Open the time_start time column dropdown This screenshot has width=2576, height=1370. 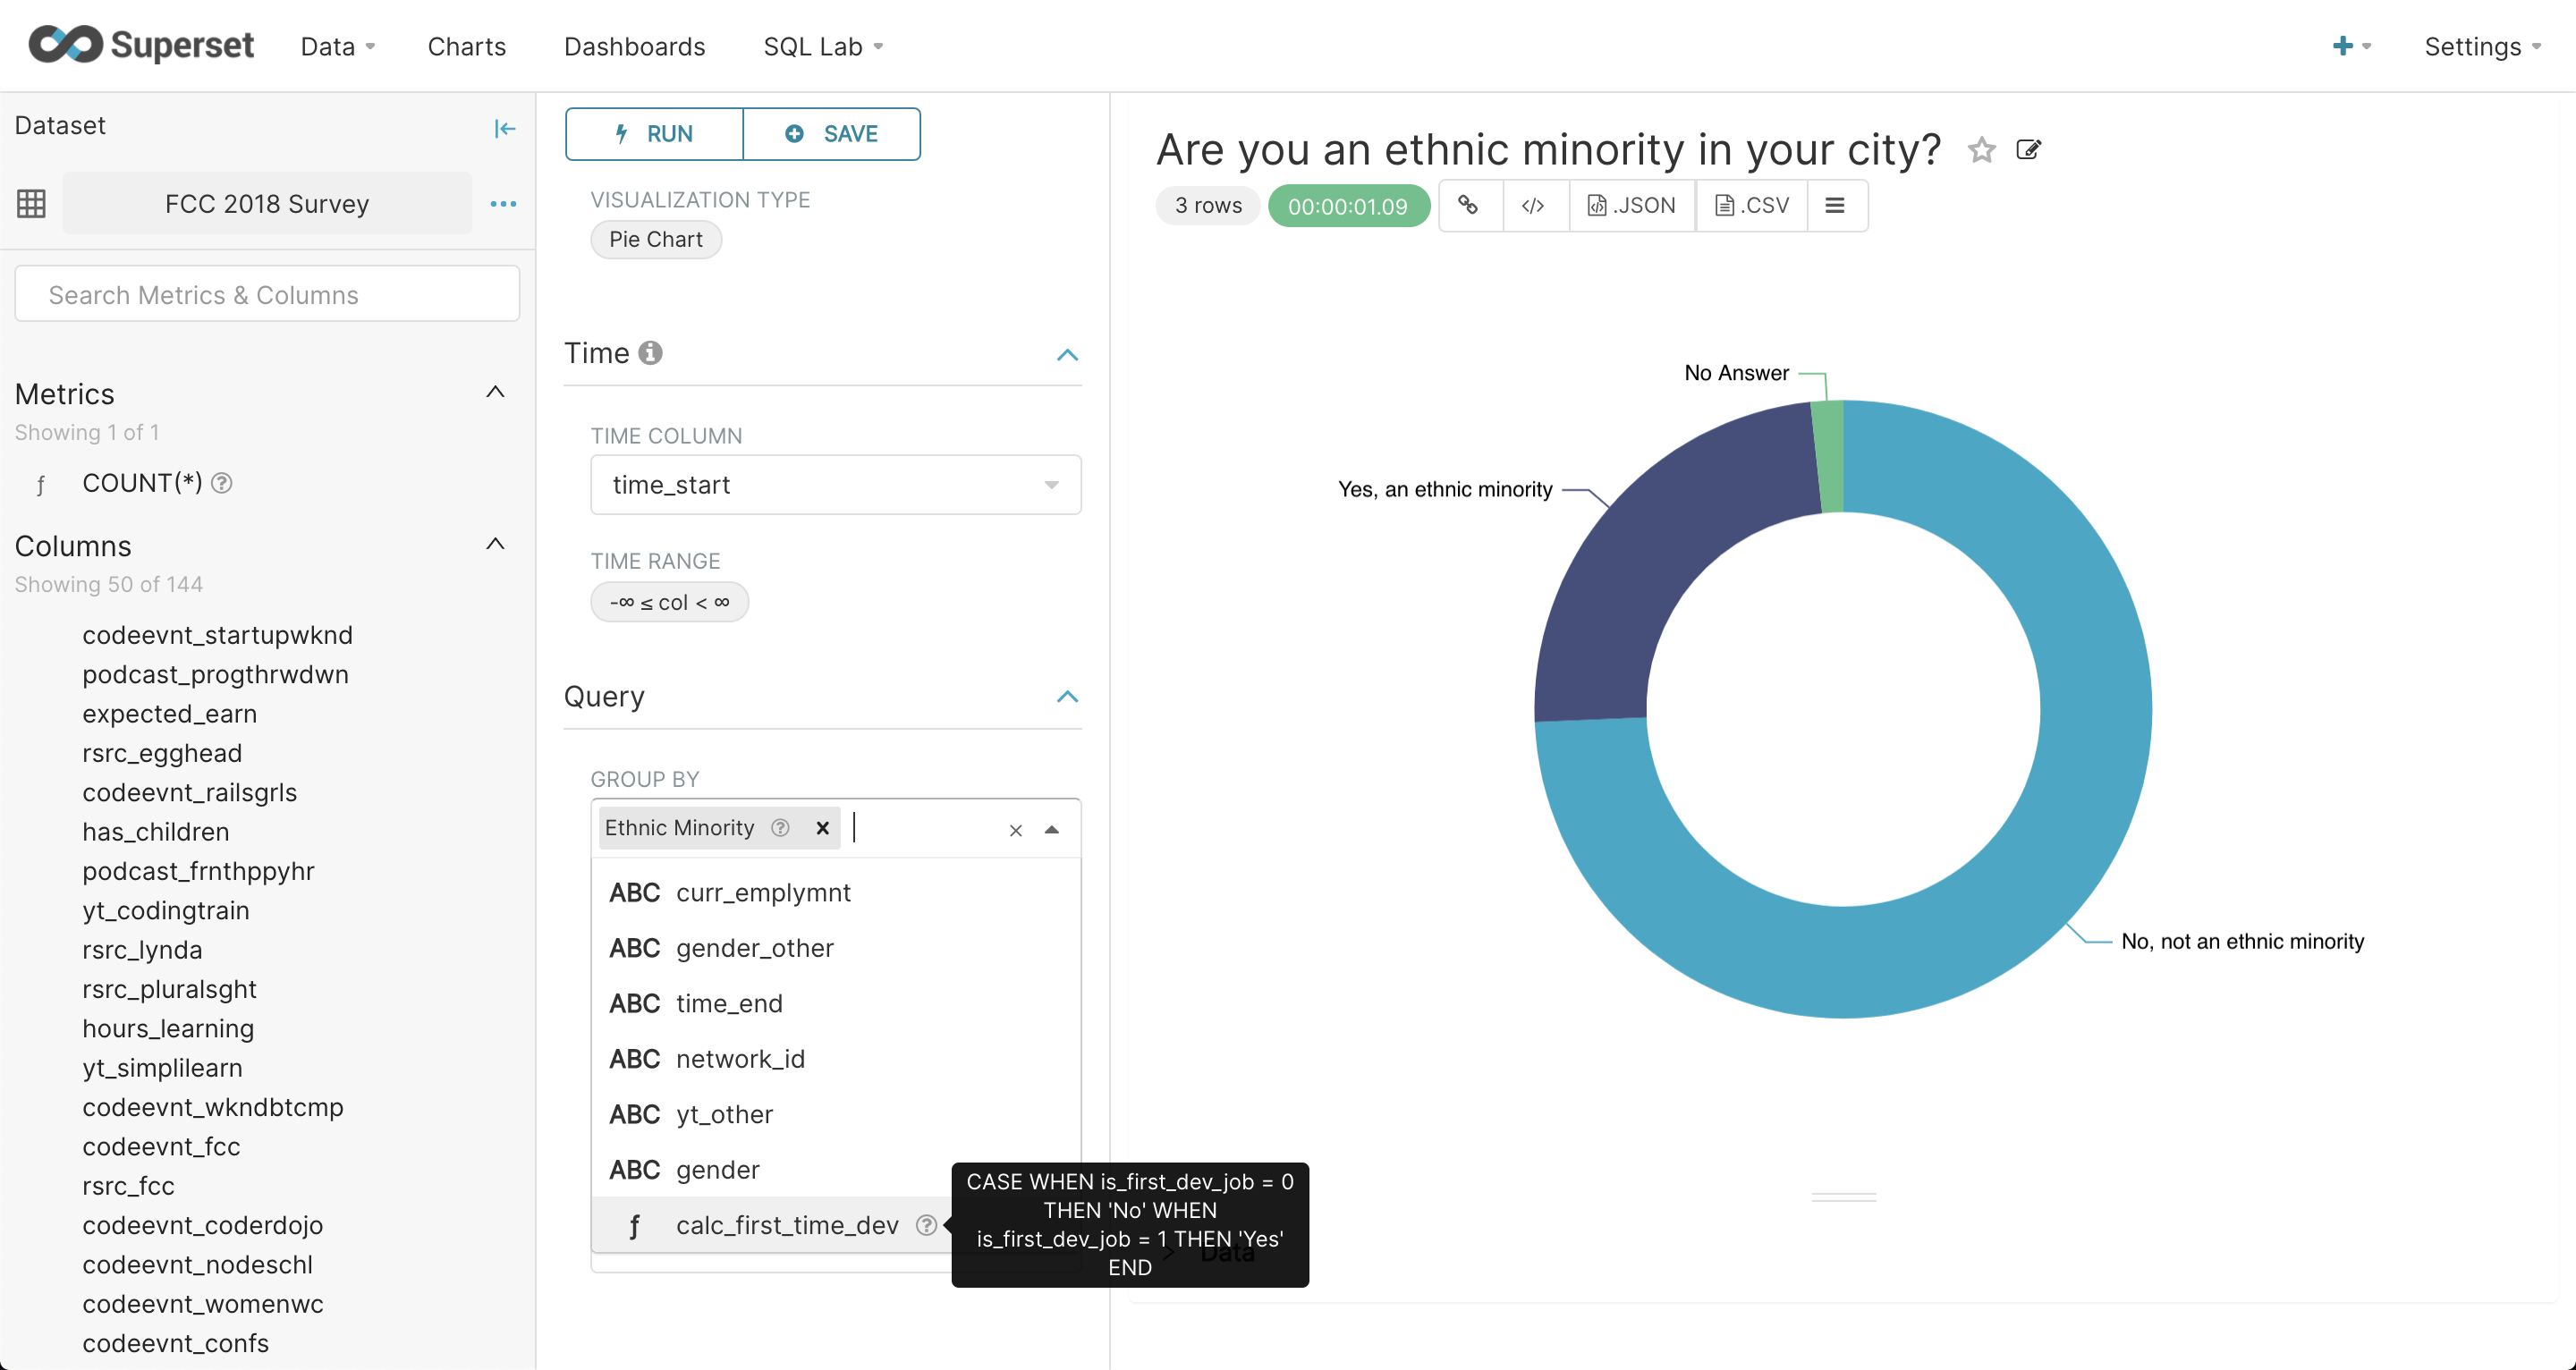[x=835, y=485]
